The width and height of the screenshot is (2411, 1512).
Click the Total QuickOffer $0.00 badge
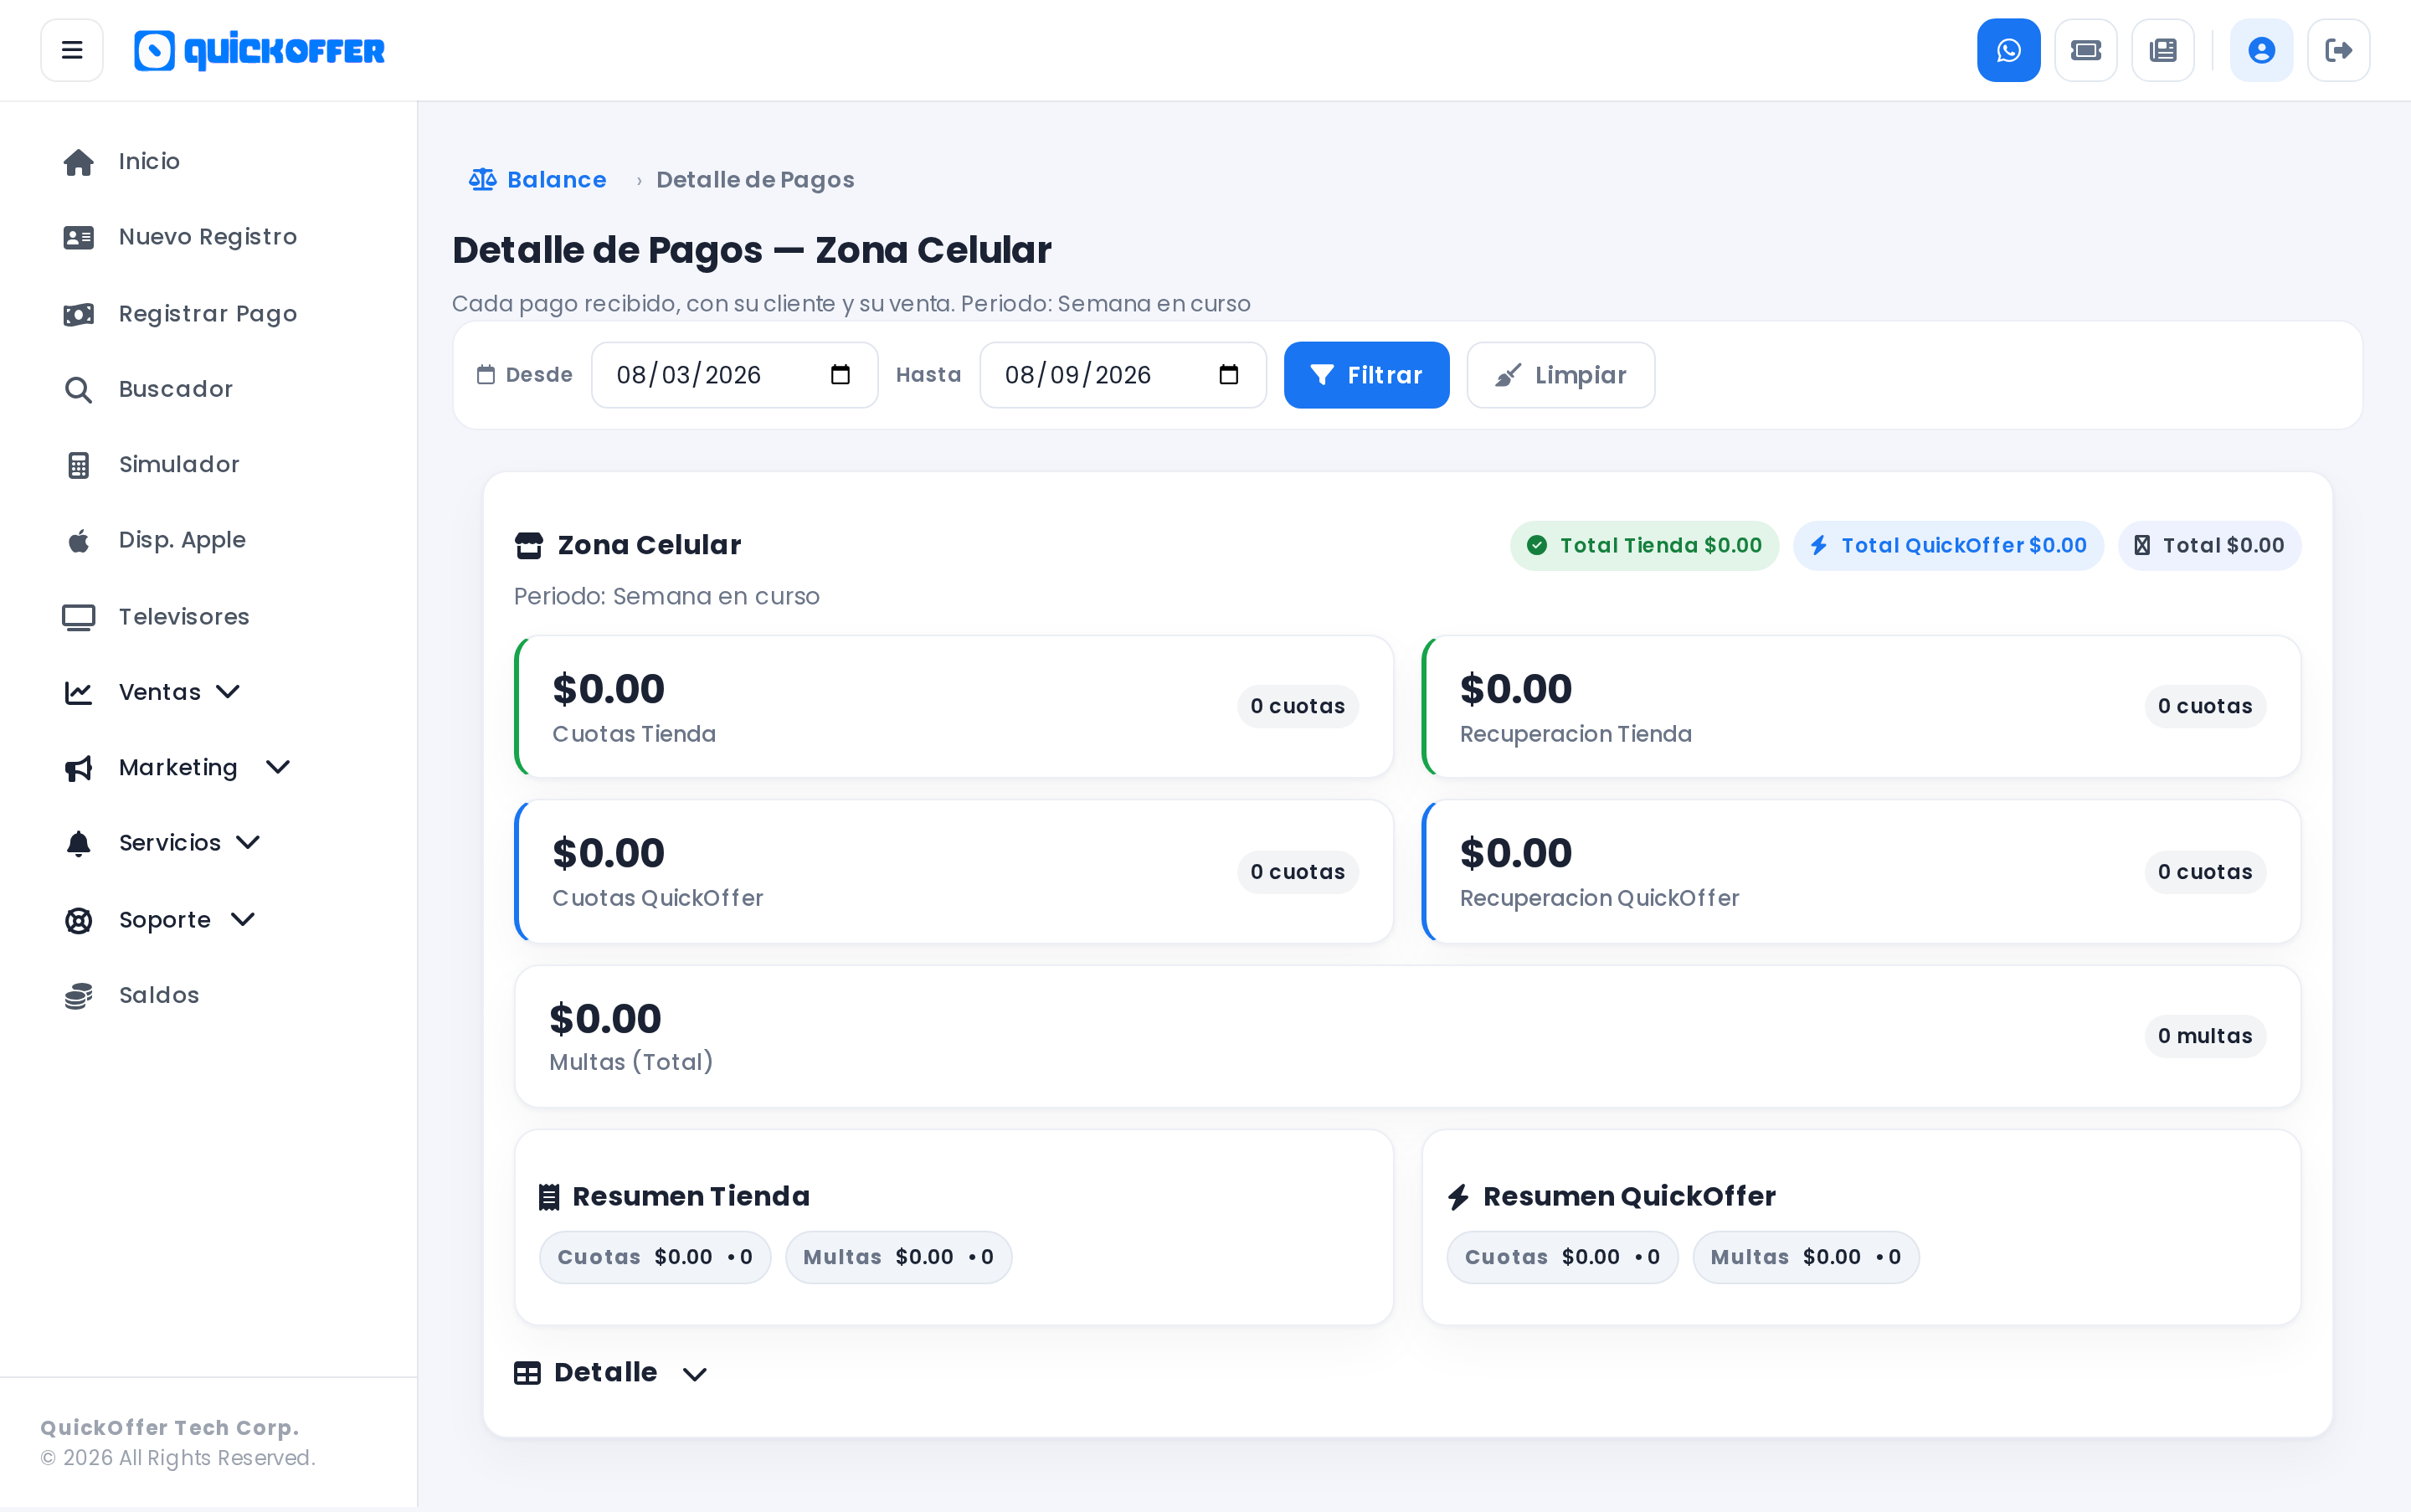[1948, 545]
